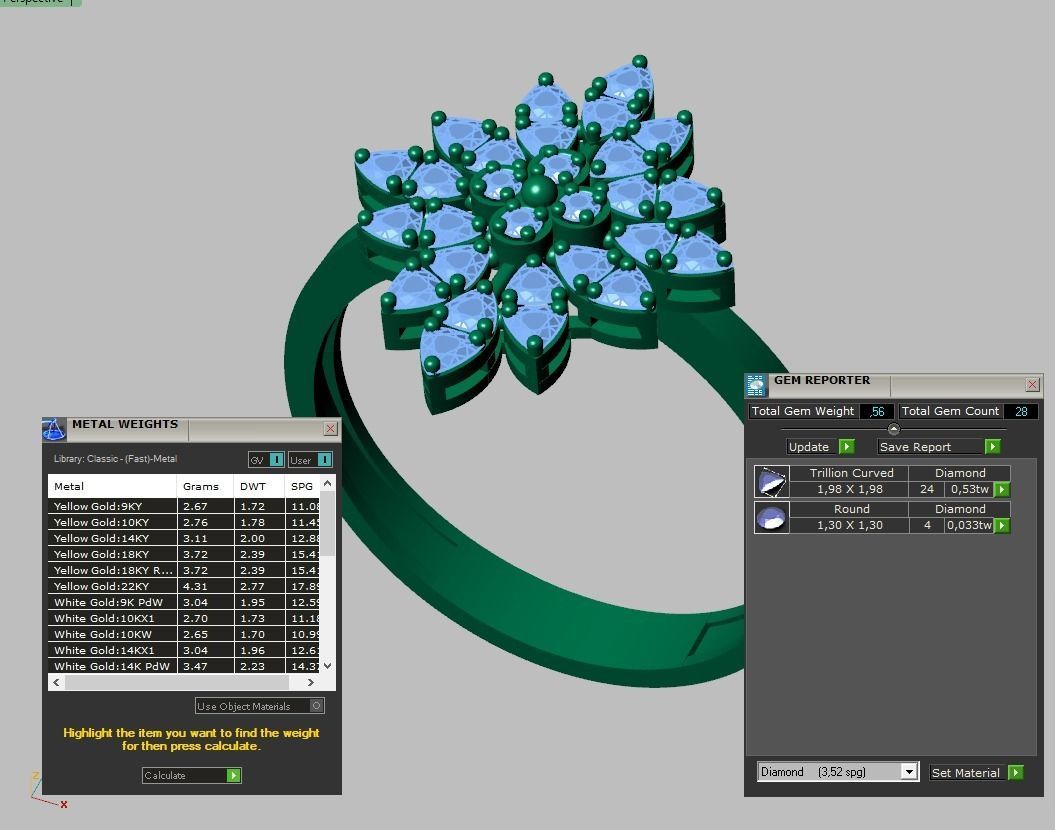Click the Total Gem Count value field
1055x830 pixels.
[1021, 412]
